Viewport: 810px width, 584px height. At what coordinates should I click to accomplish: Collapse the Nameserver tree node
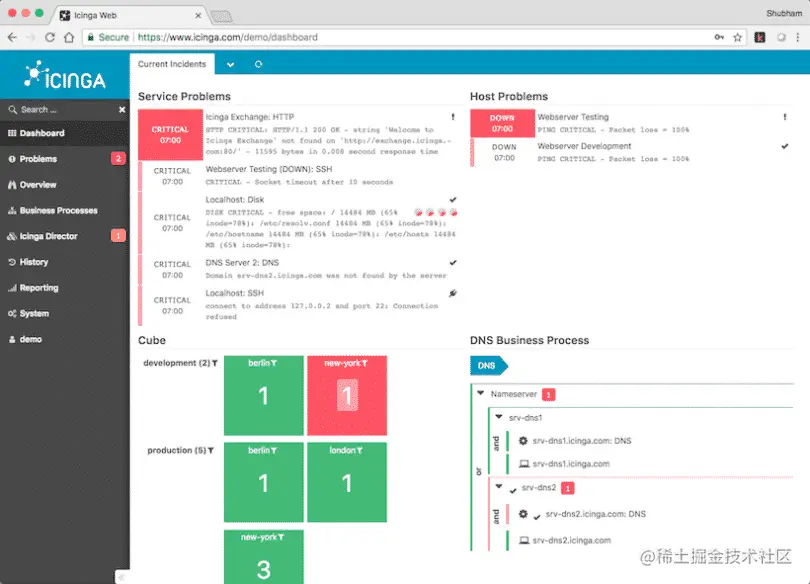481,393
